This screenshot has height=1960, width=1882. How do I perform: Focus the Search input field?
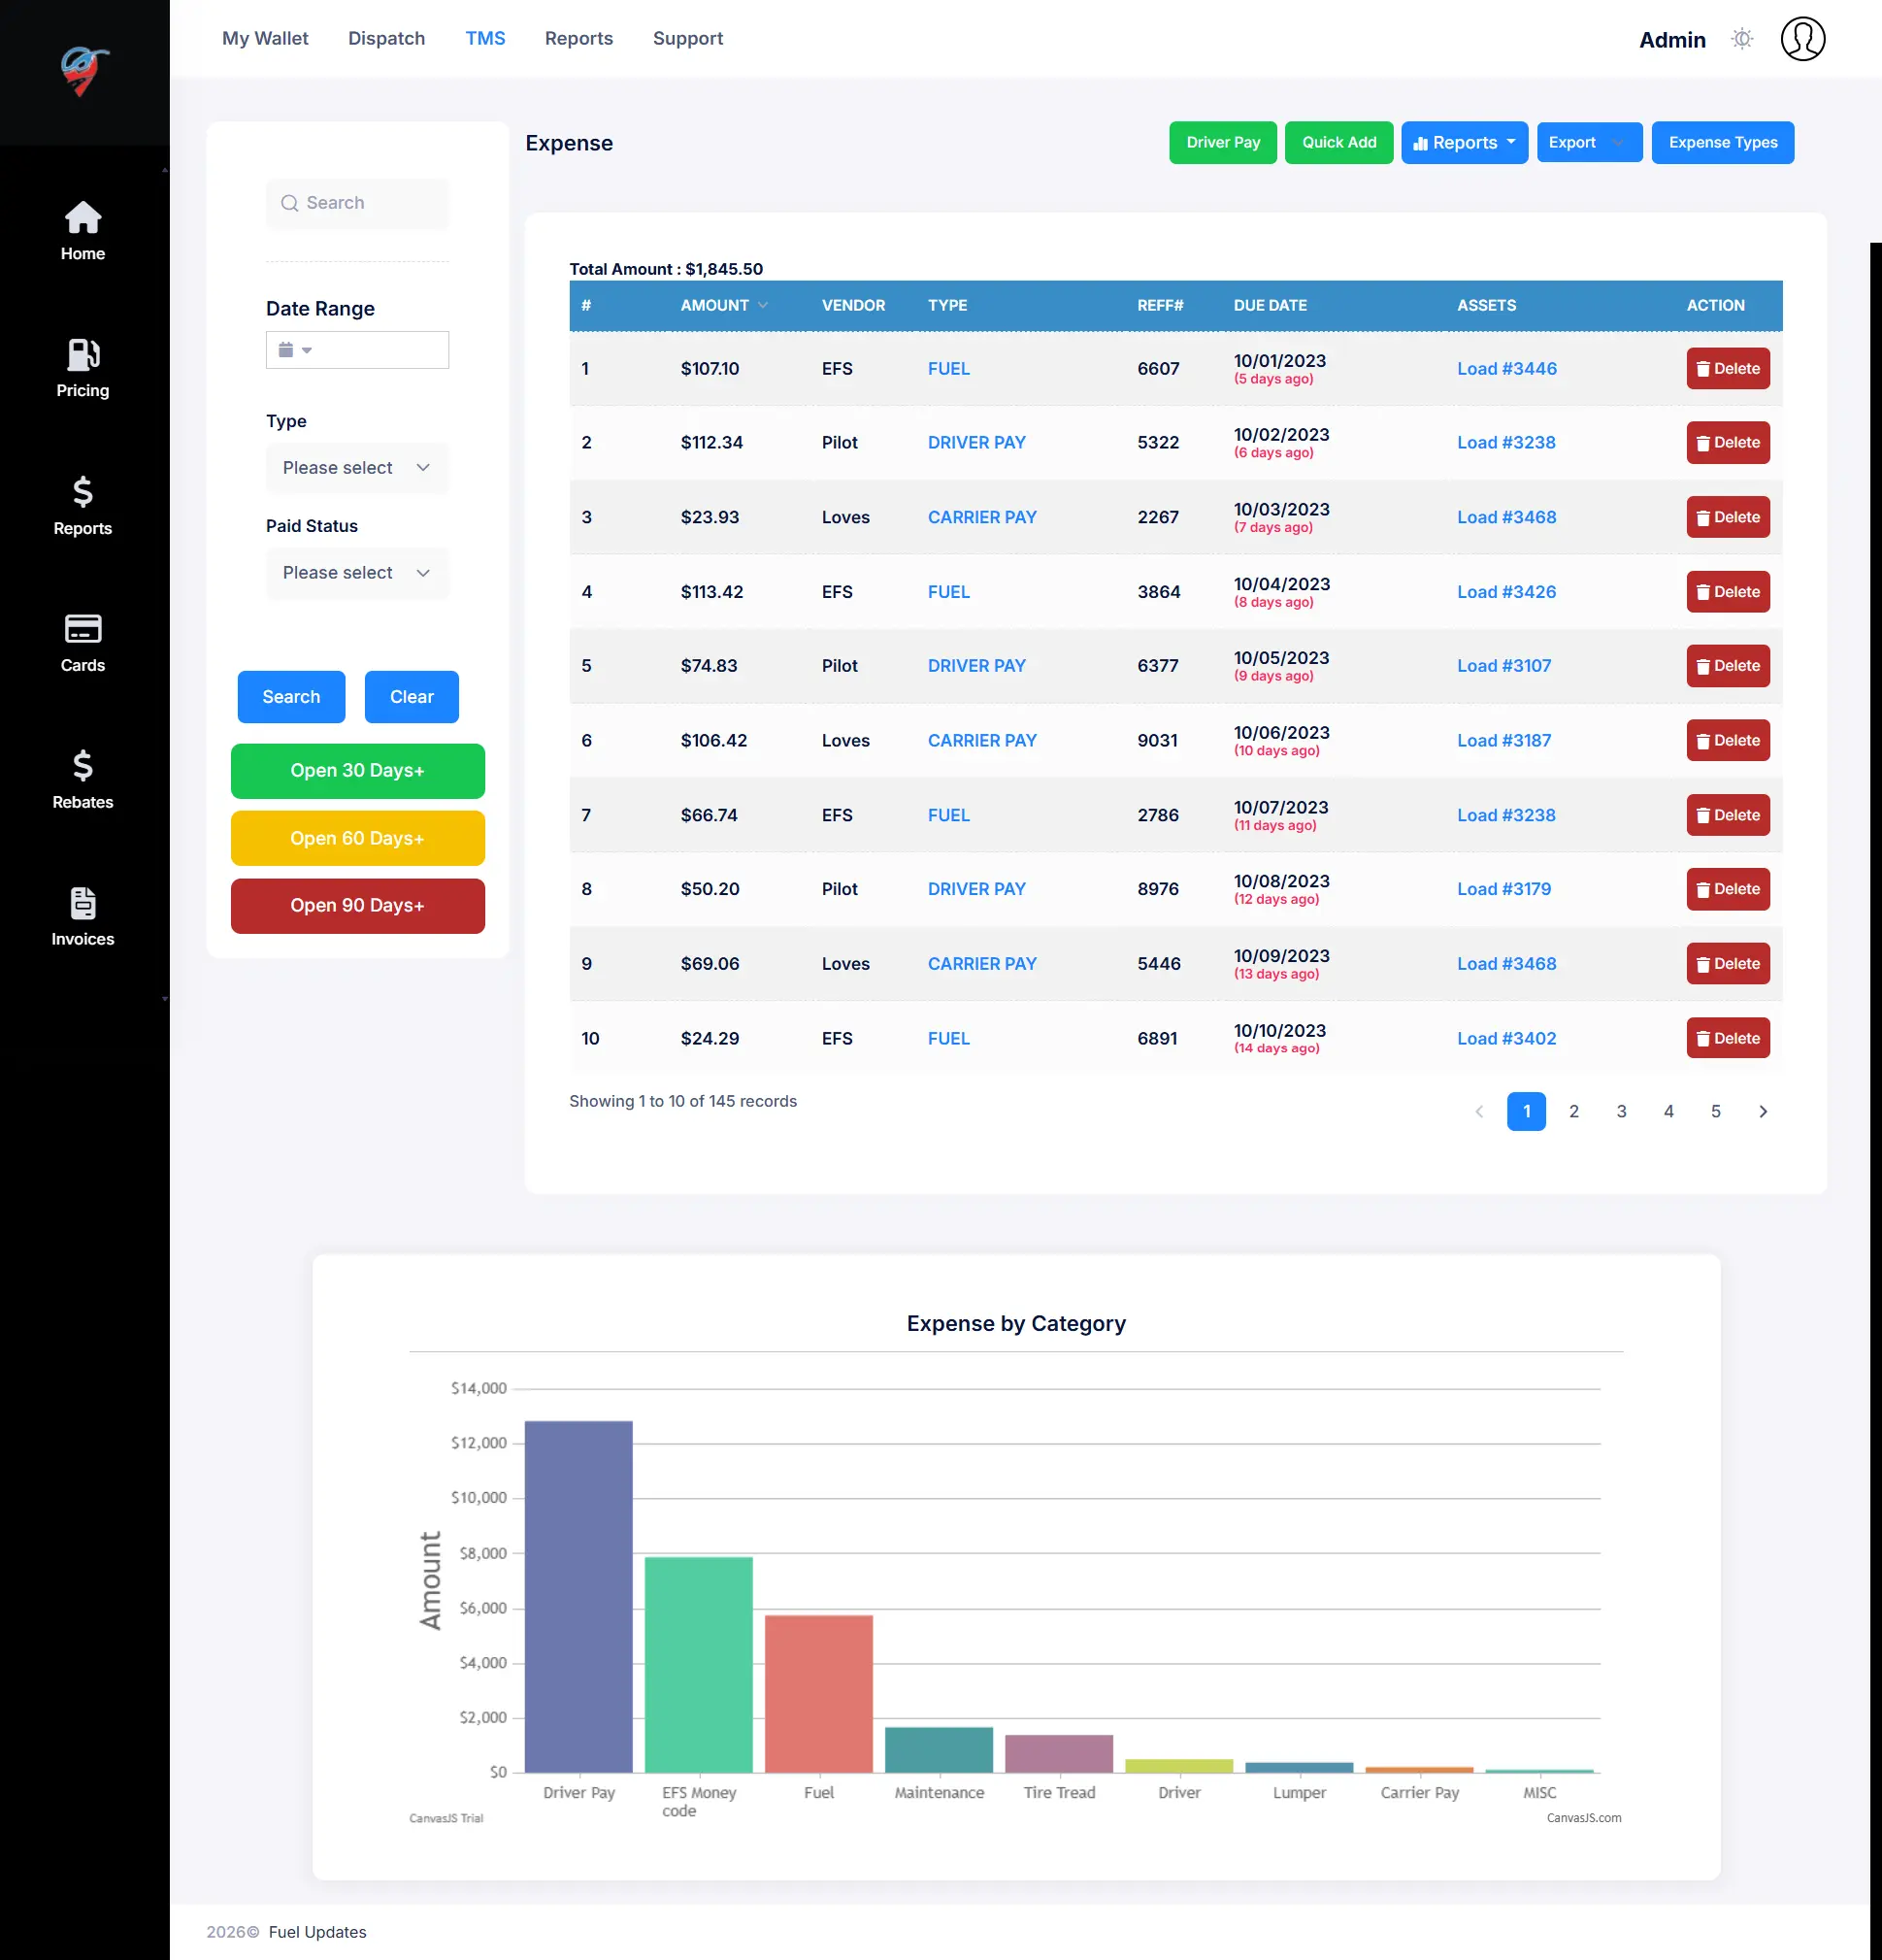pyautogui.click(x=357, y=203)
